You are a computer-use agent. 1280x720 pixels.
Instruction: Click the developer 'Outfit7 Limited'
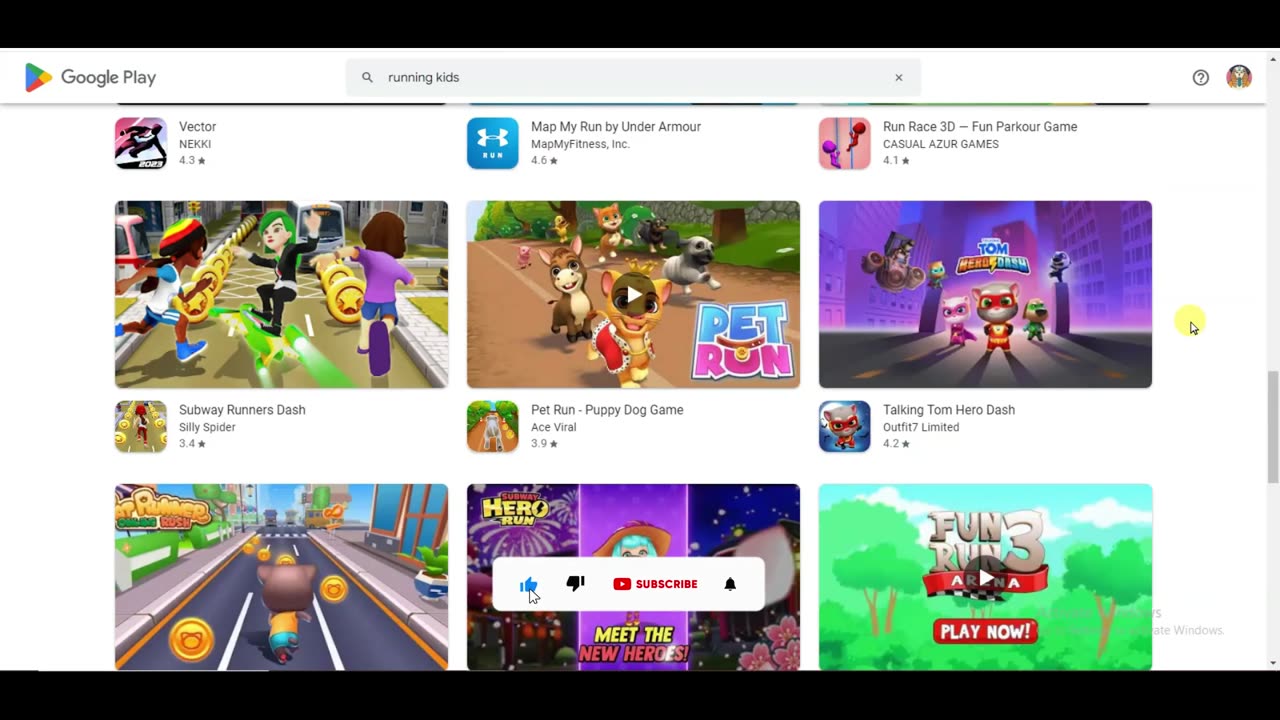tap(921, 427)
